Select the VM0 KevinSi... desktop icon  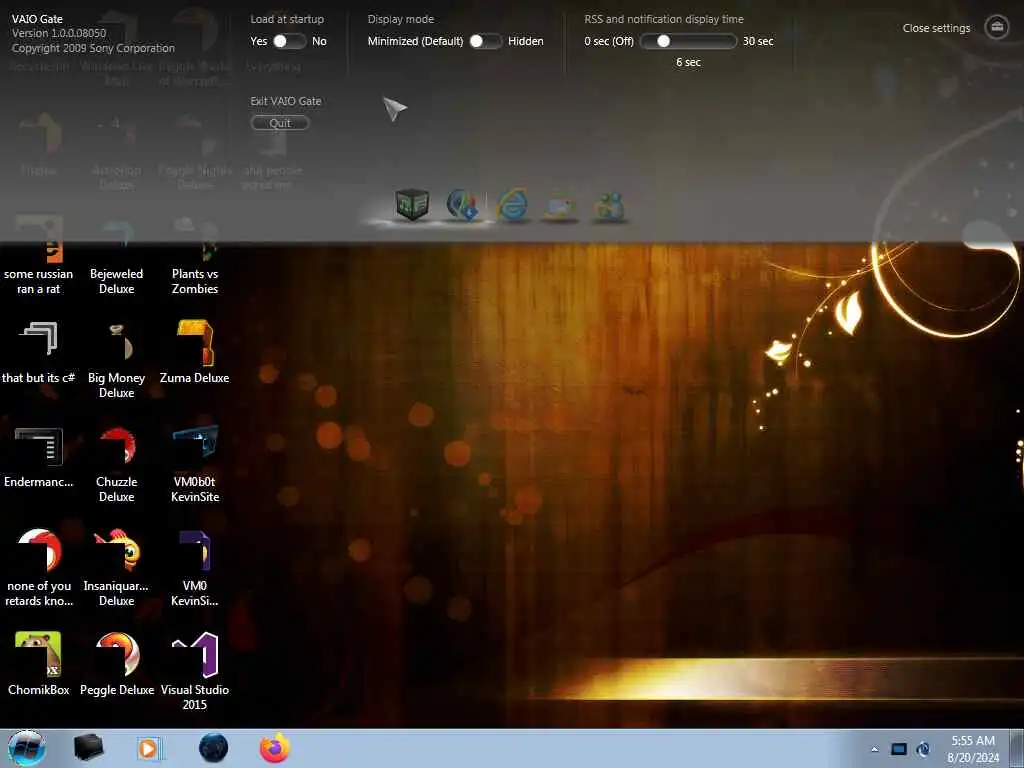195,568
